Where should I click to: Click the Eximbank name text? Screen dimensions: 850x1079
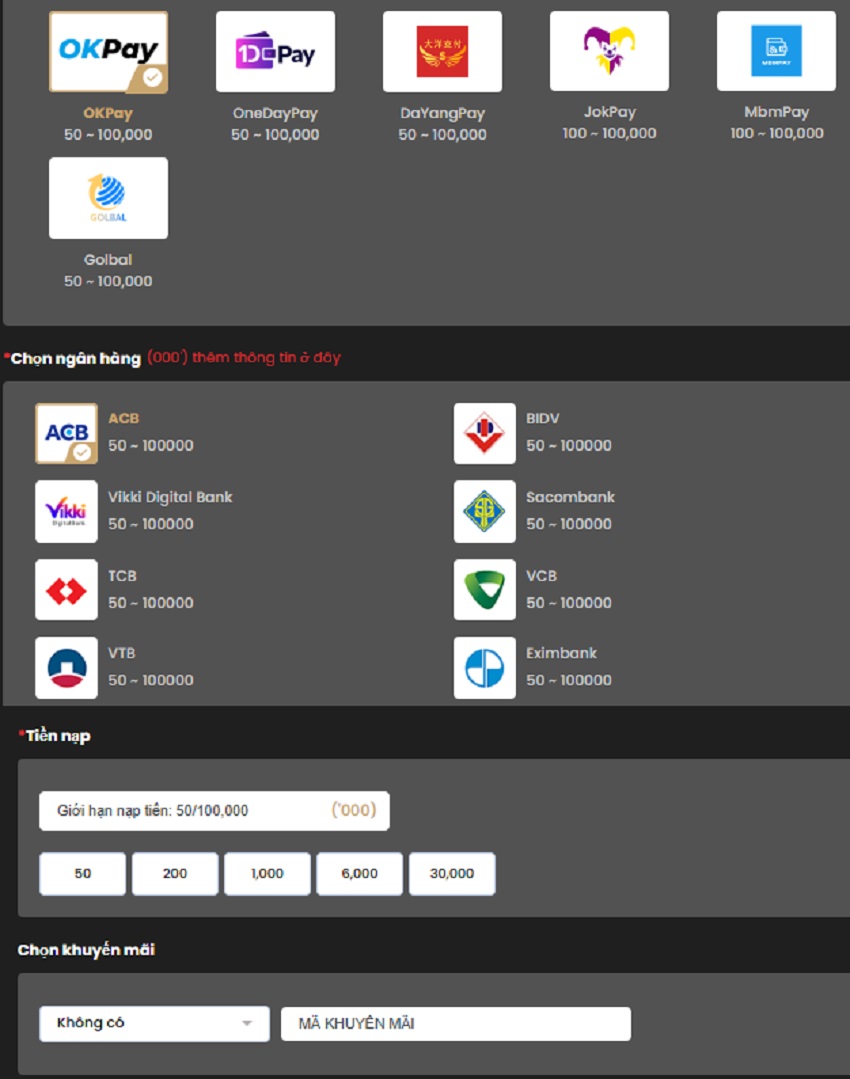(x=562, y=653)
